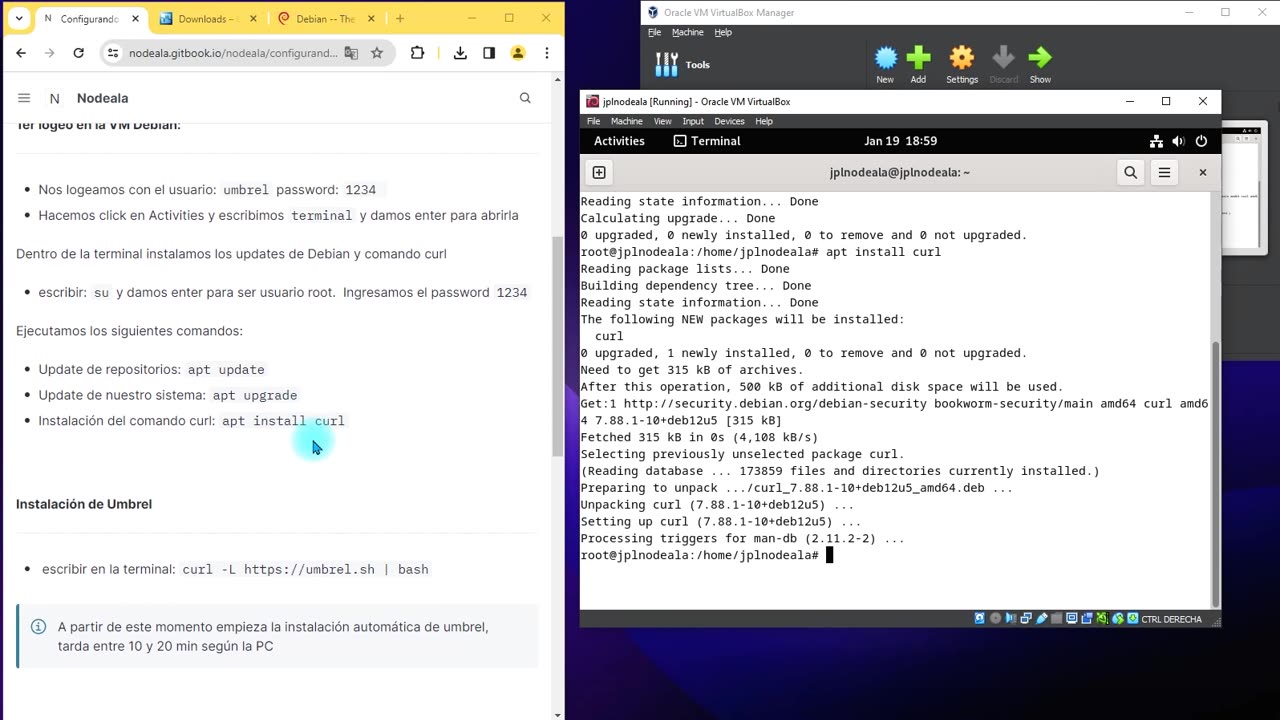The width and height of the screenshot is (1280, 720).
Task: Open File menu in VirtualBox Manager
Action: pos(654,32)
